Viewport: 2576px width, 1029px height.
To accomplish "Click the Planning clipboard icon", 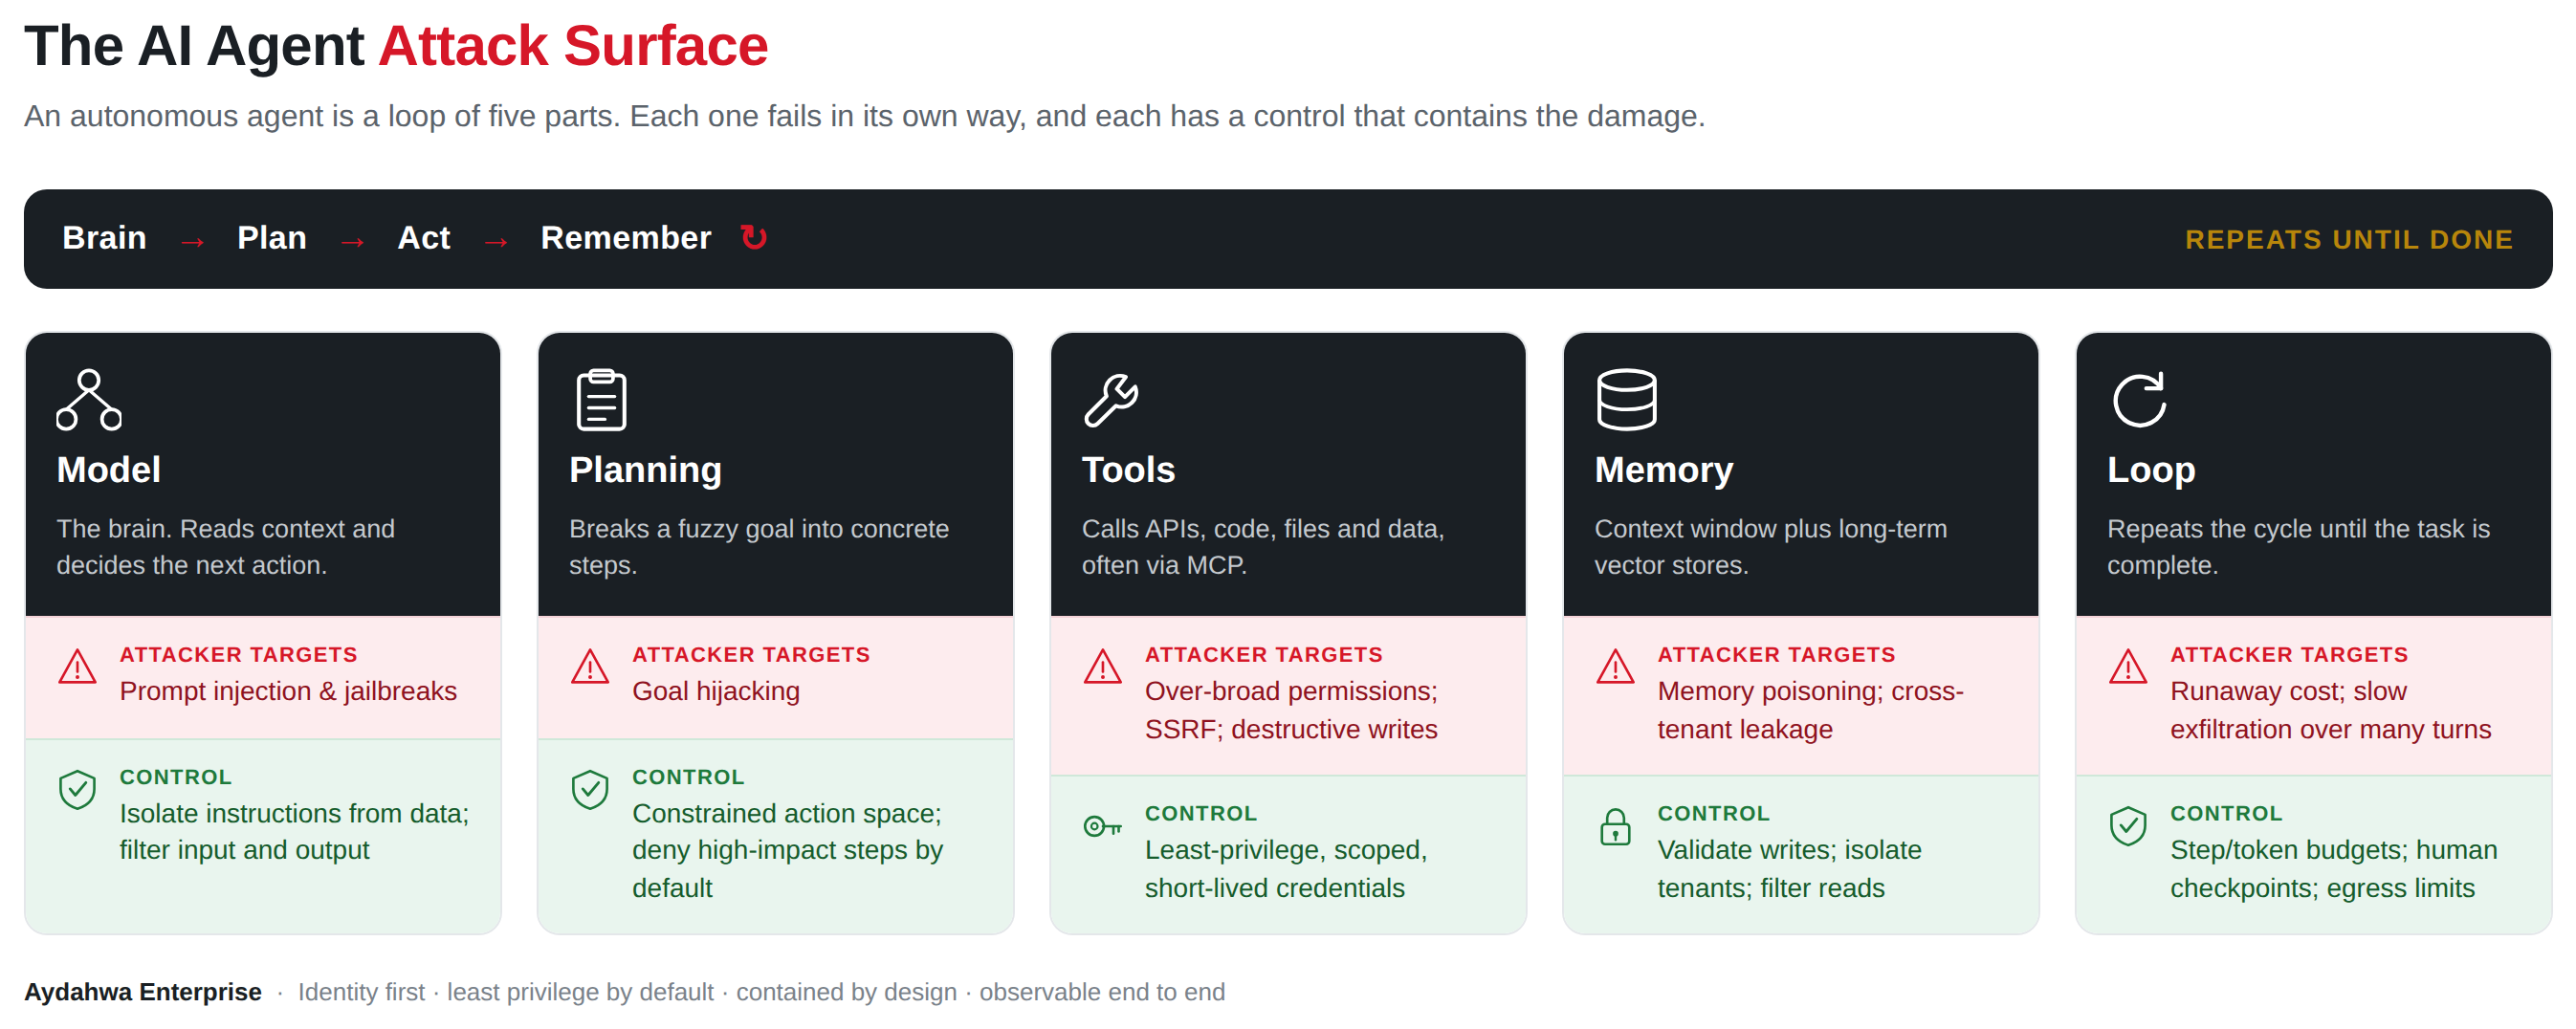I will pyautogui.click(x=601, y=400).
